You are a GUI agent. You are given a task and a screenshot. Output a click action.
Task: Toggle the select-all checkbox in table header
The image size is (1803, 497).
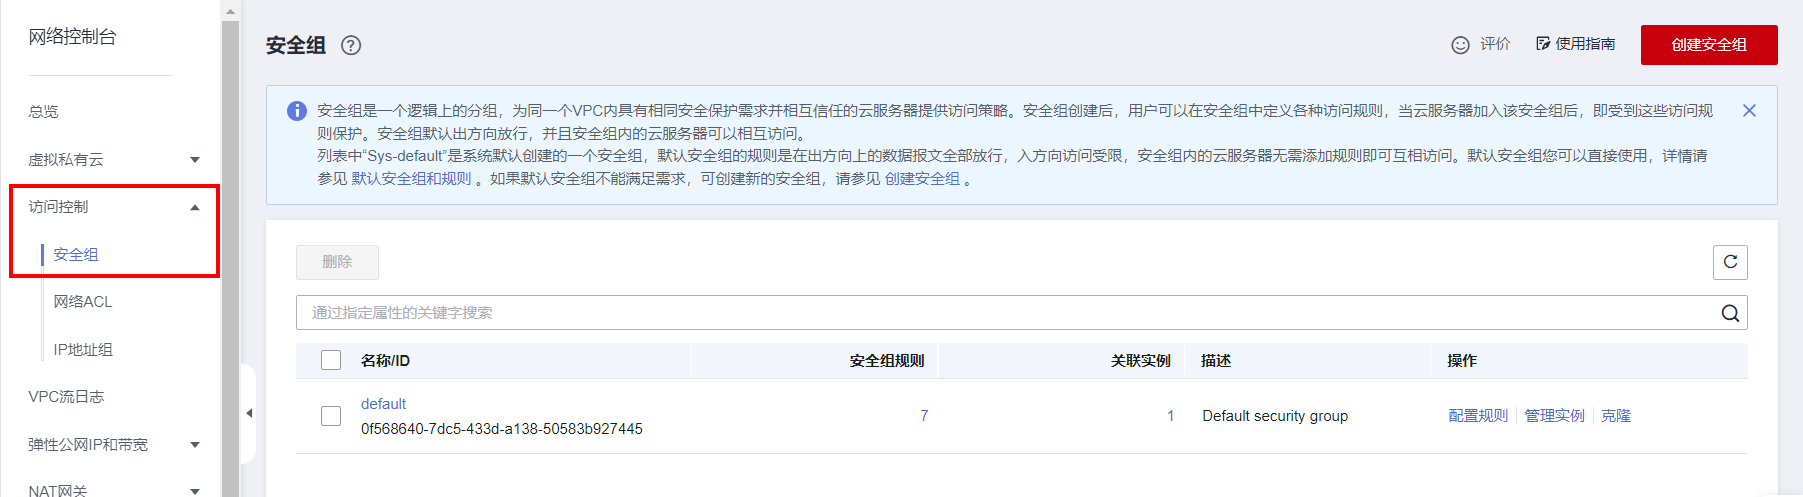[331, 360]
